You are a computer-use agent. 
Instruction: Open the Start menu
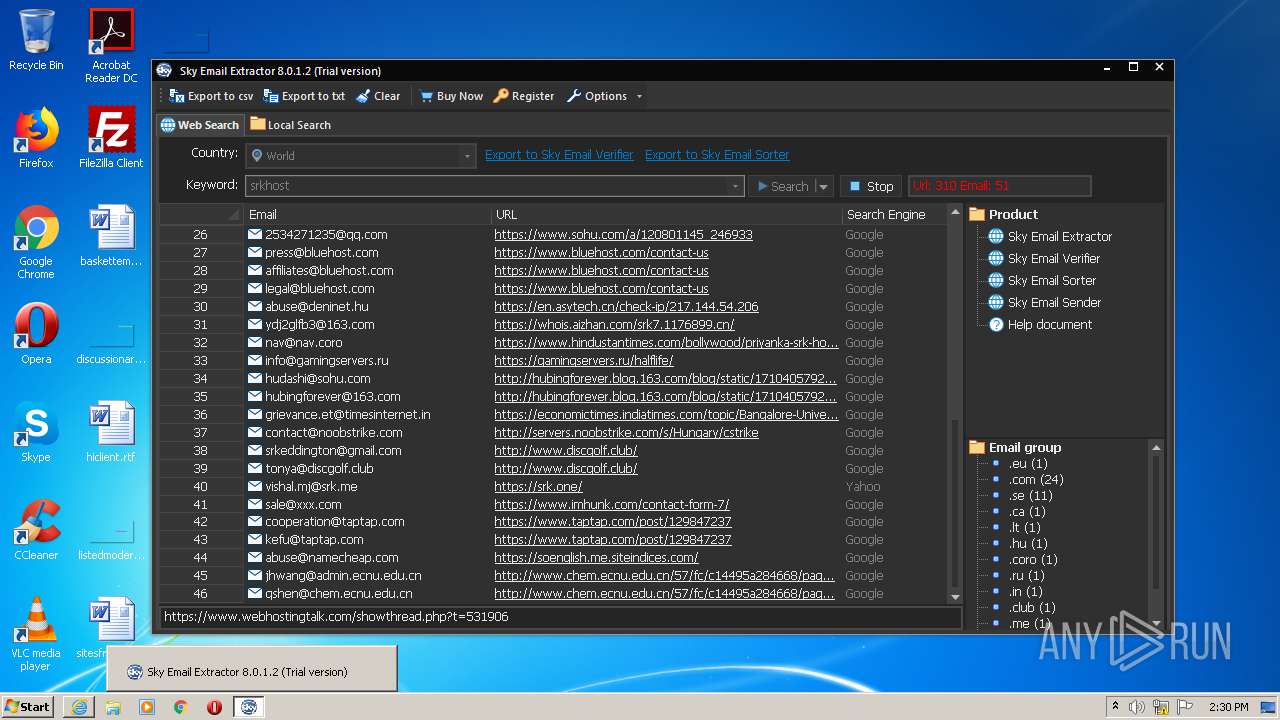point(27,707)
